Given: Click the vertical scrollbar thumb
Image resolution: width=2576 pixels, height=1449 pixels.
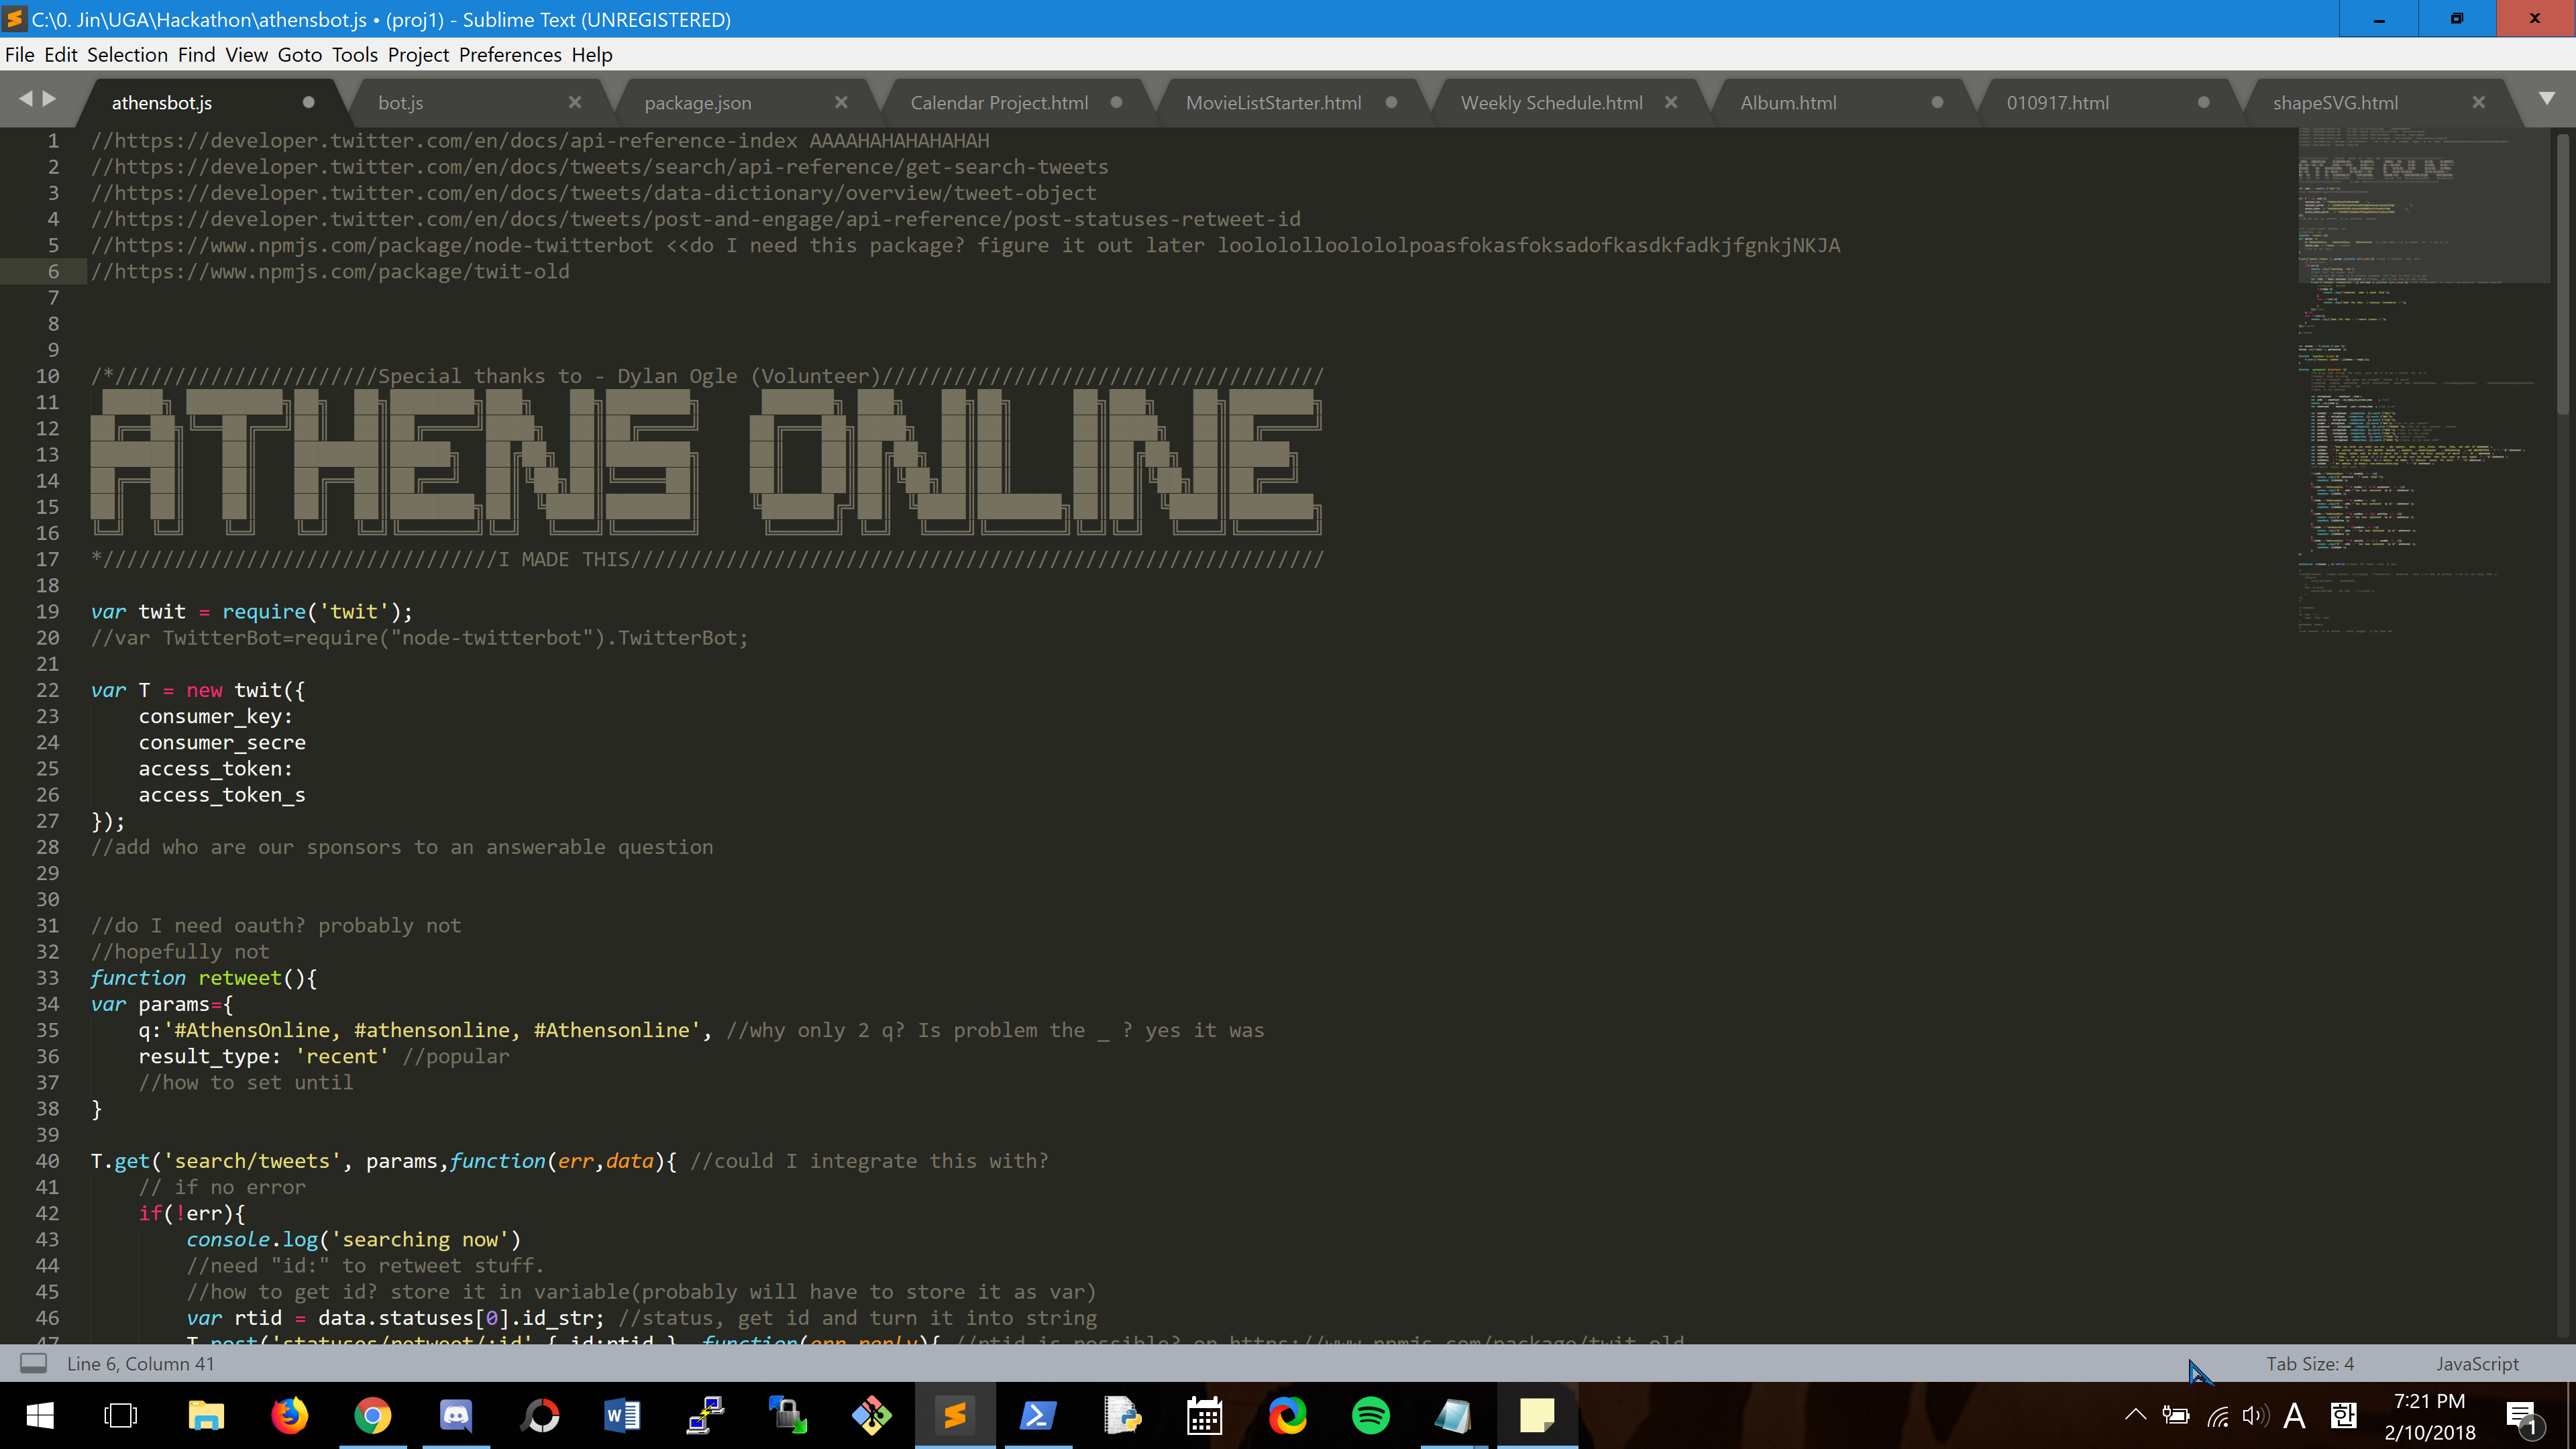Looking at the screenshot, I should click(2562, 275).
